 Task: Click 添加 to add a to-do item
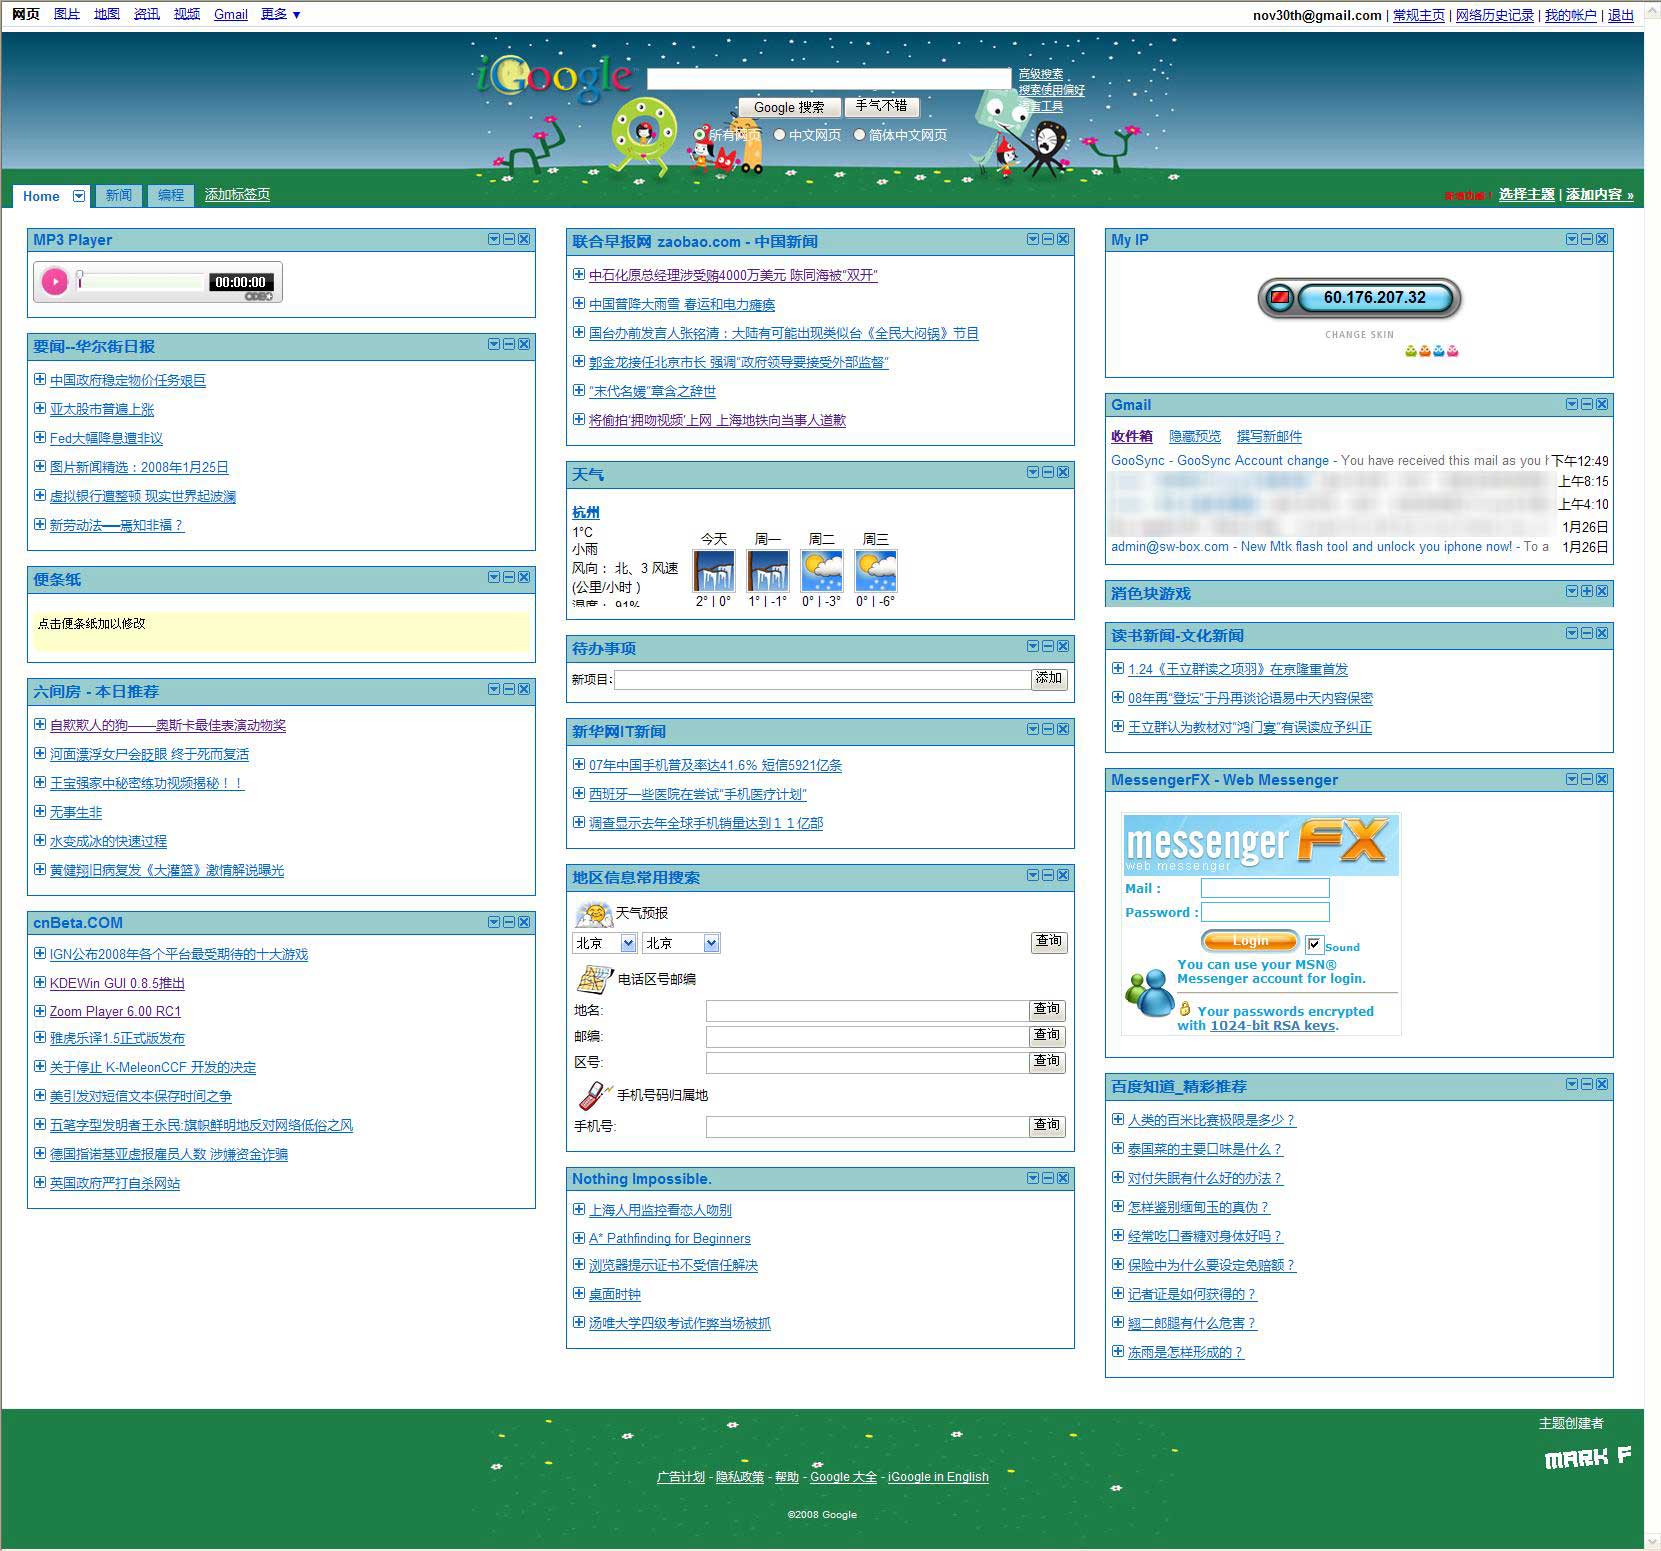point(1049,679)
